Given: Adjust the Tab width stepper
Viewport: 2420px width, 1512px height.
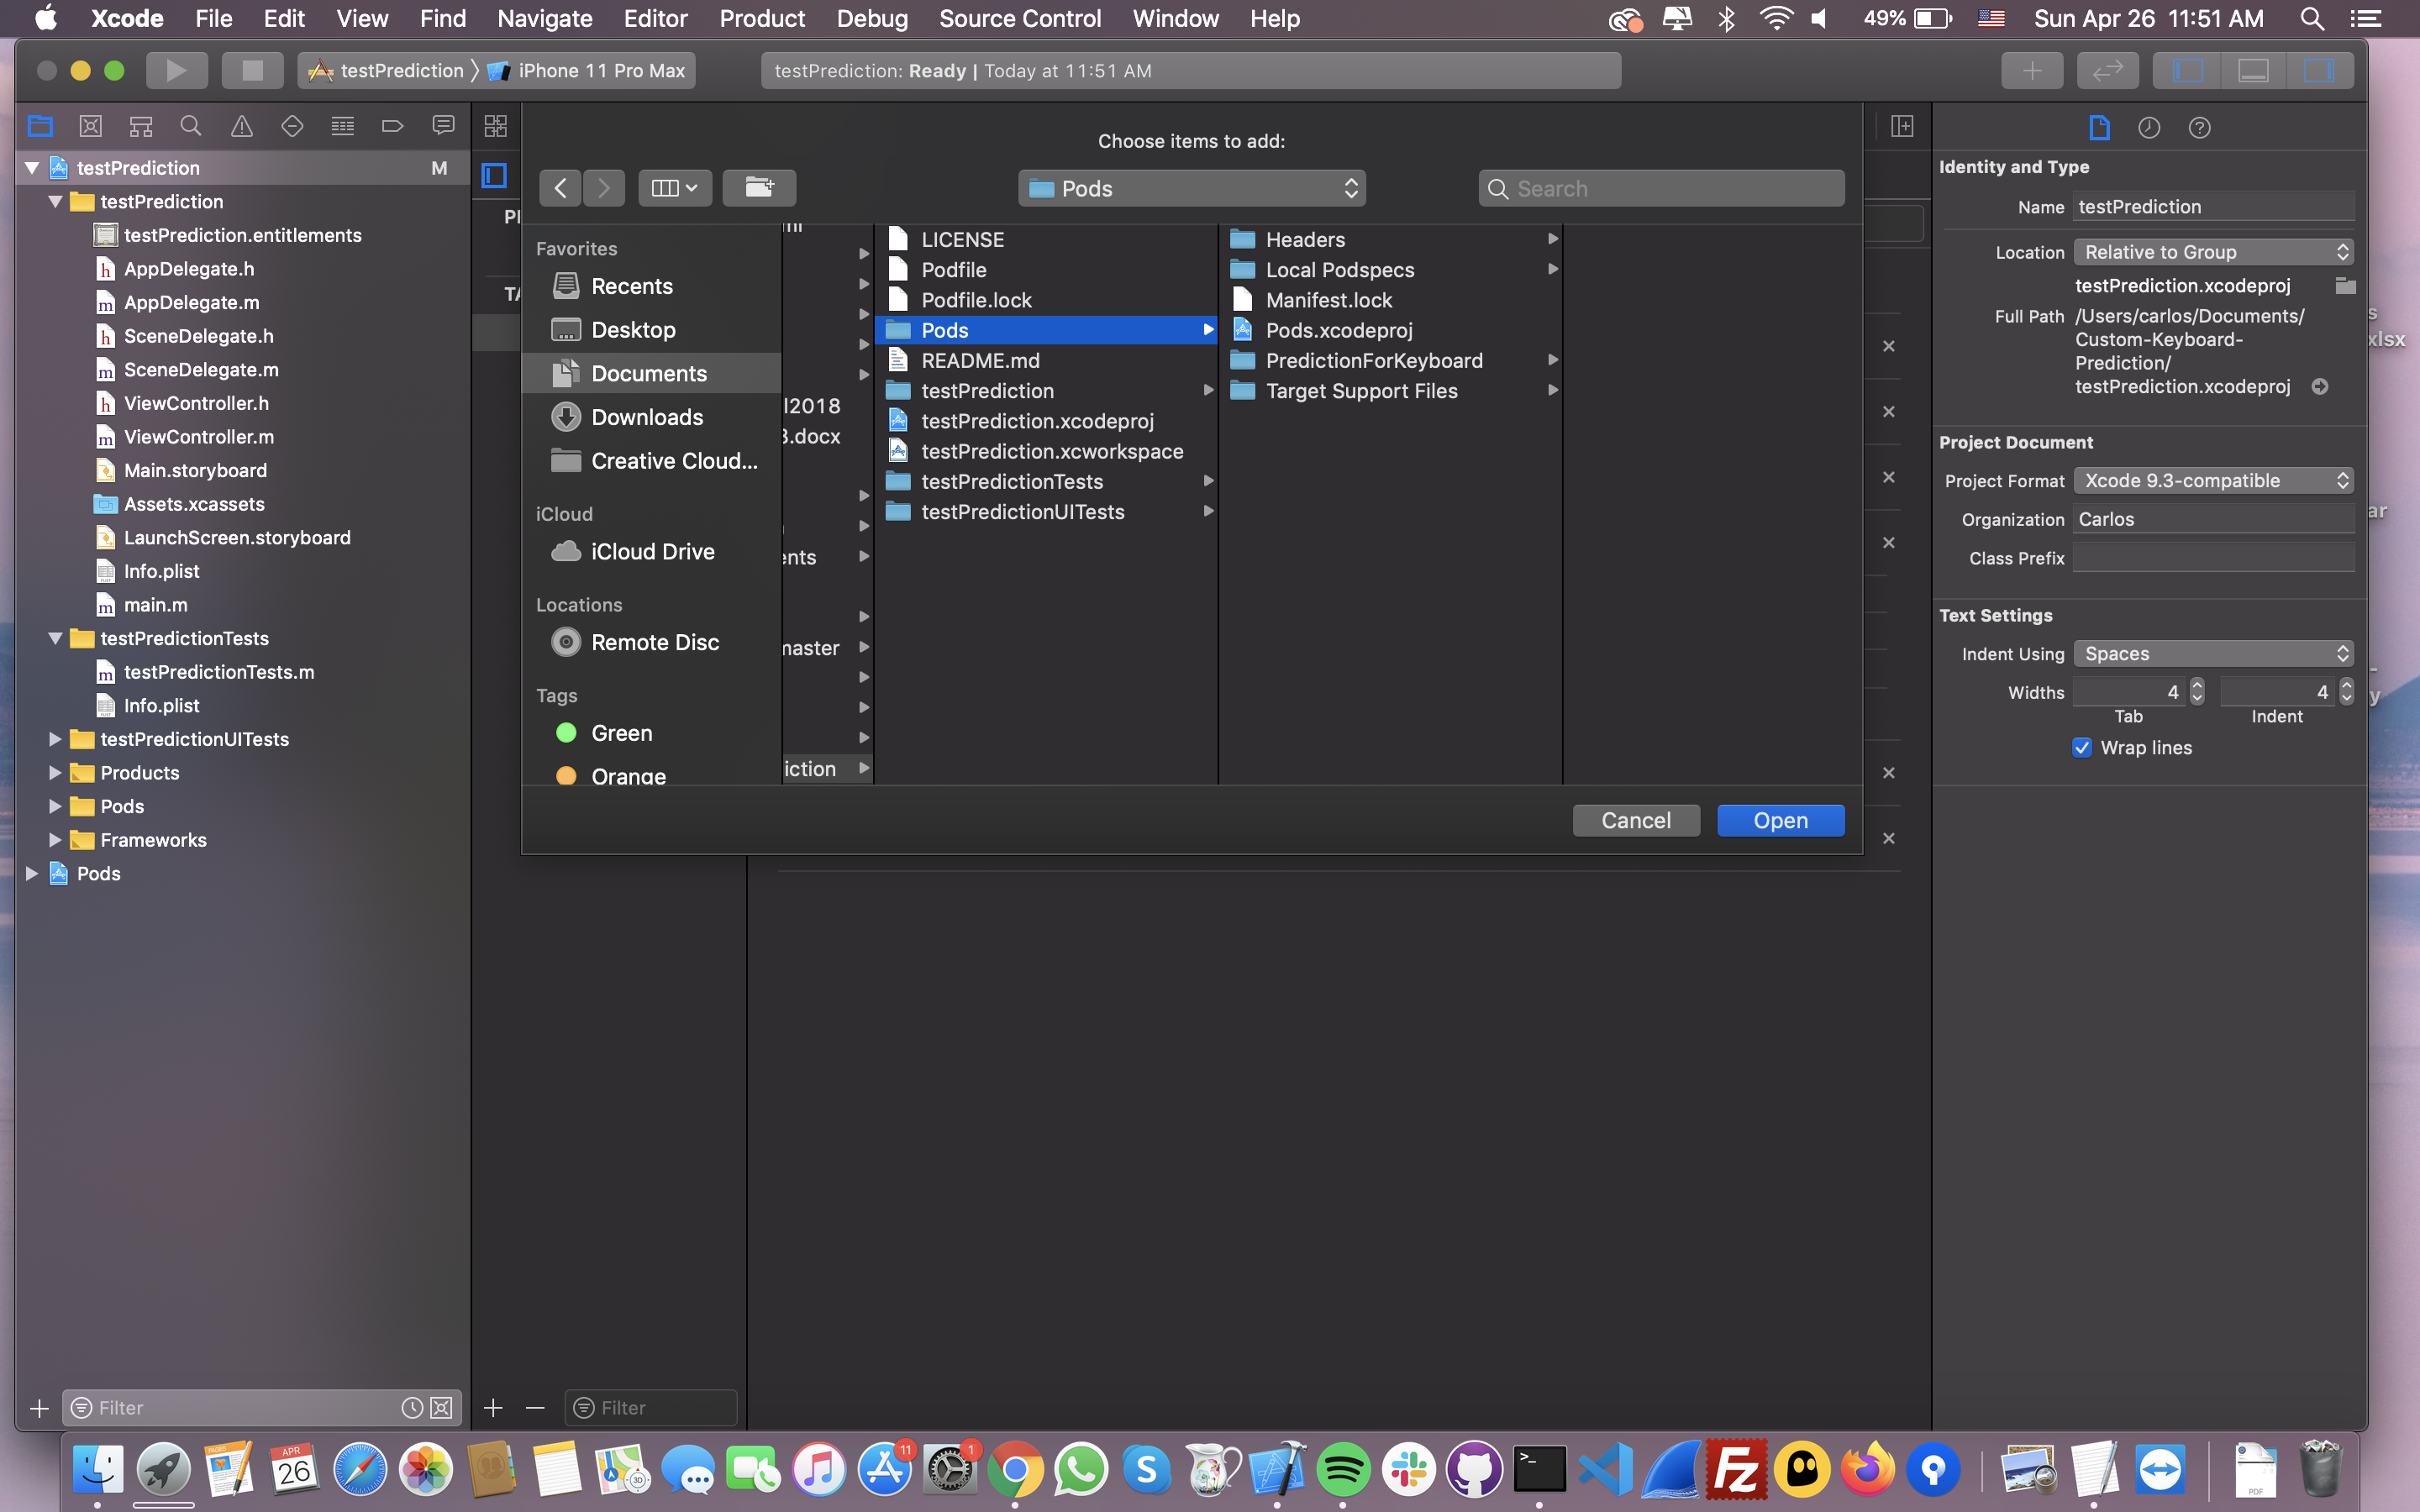Looking at the screenshot, I should pyautogui.click(x=2197, y=692).
